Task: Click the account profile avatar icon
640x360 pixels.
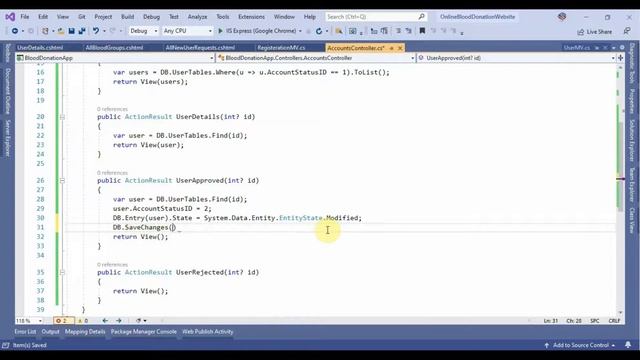Action: pyautogui.click(x=562, y=17)
